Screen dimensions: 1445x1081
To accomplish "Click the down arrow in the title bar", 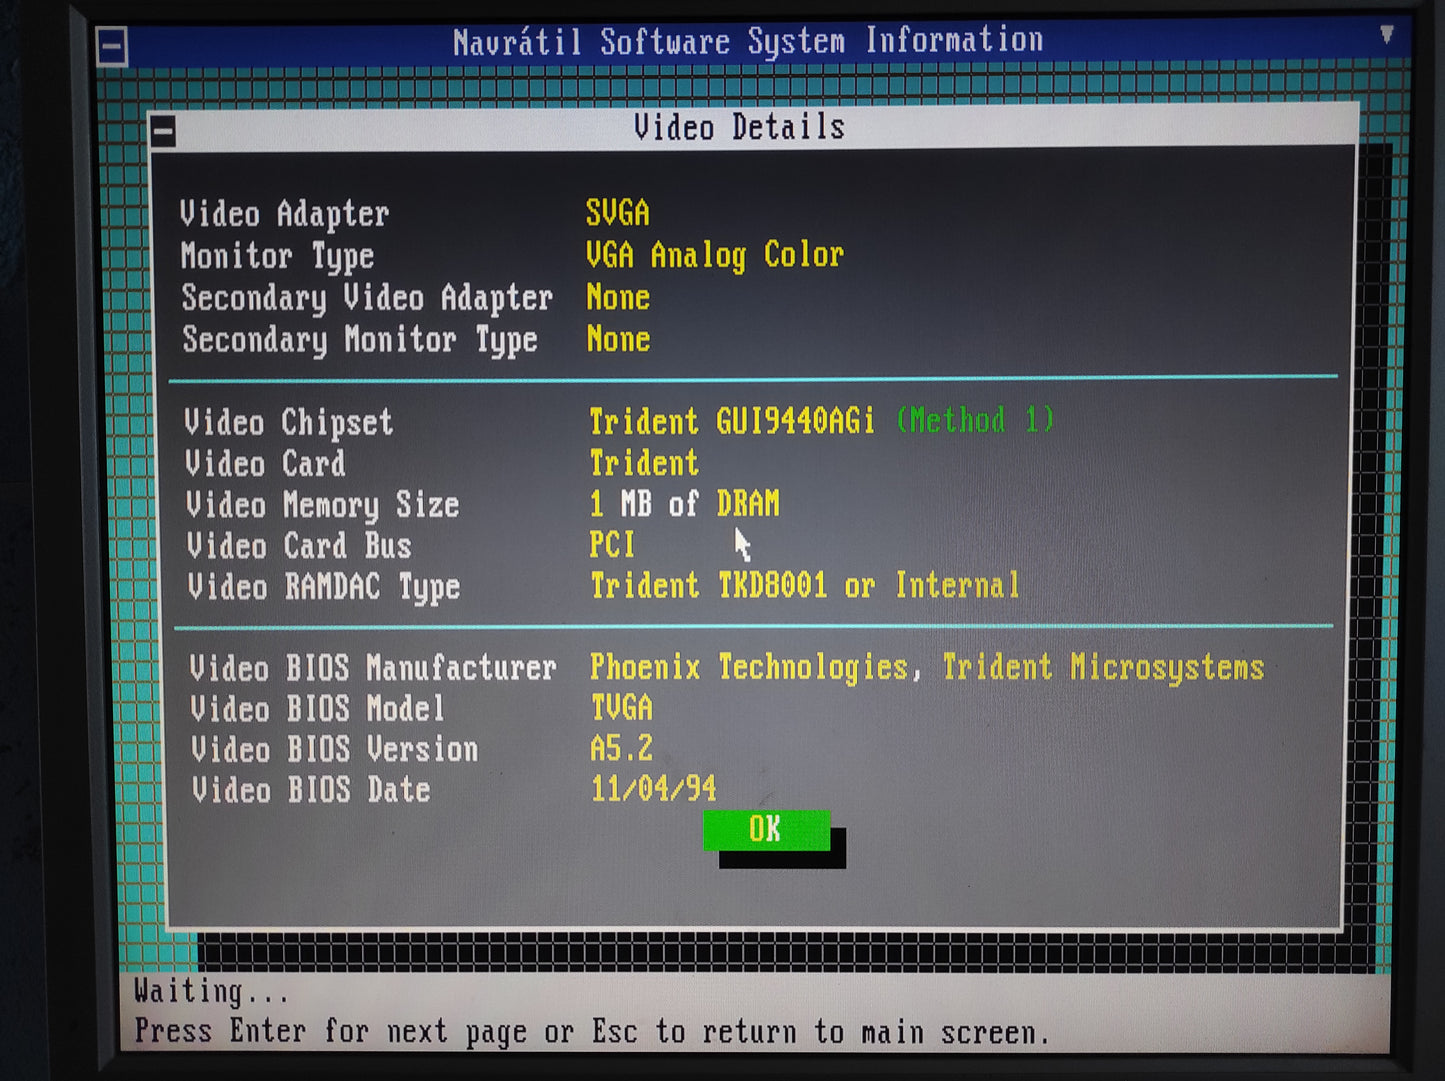I will [x=1386, y=35].
